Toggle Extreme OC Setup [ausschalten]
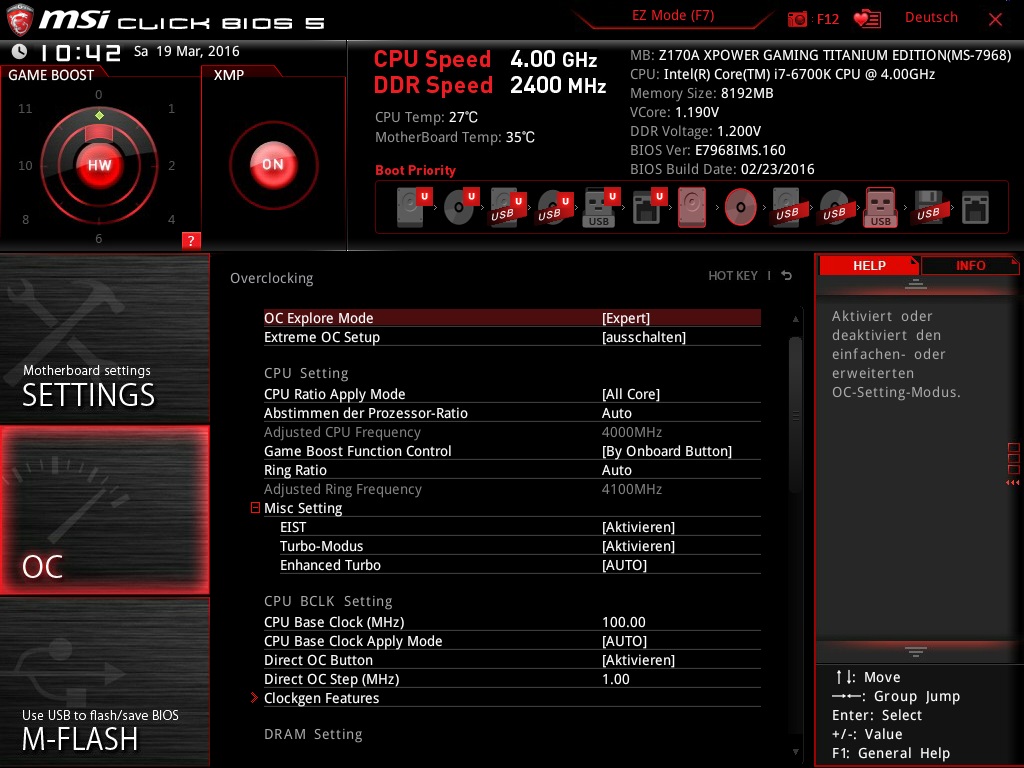 click(x=512, y=337)
